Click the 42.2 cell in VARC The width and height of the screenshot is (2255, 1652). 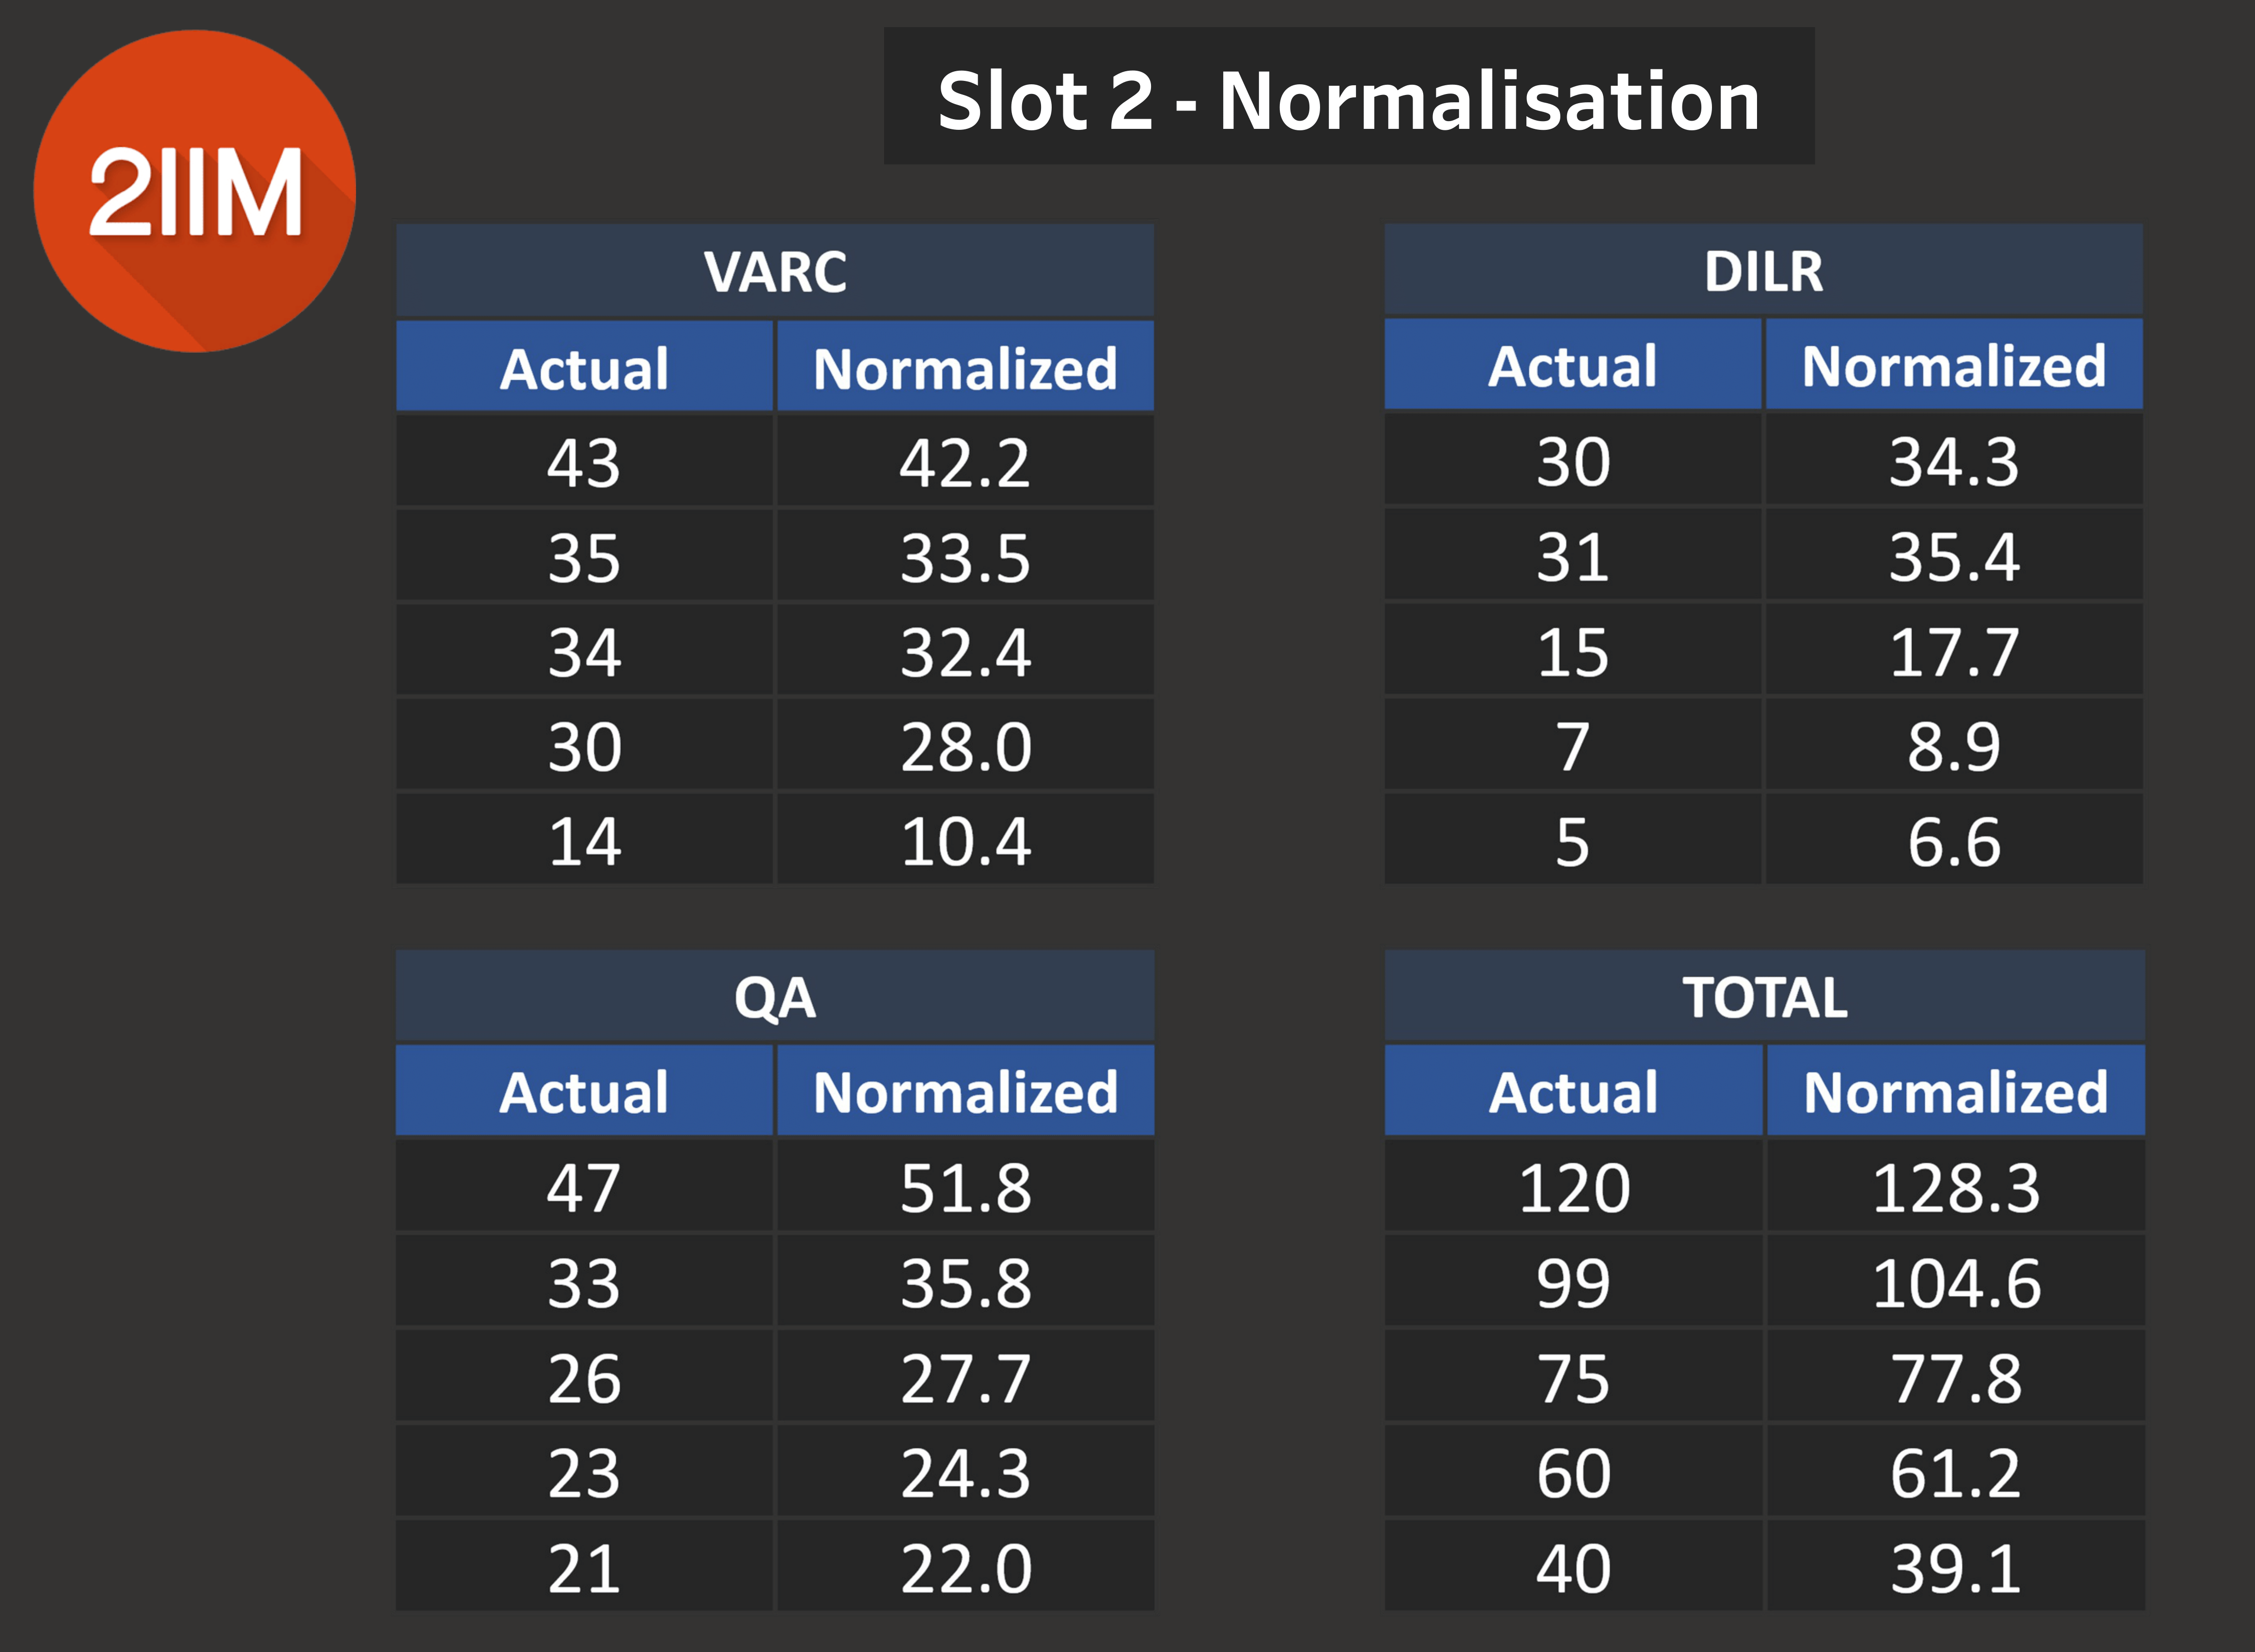tap(965, 462)
